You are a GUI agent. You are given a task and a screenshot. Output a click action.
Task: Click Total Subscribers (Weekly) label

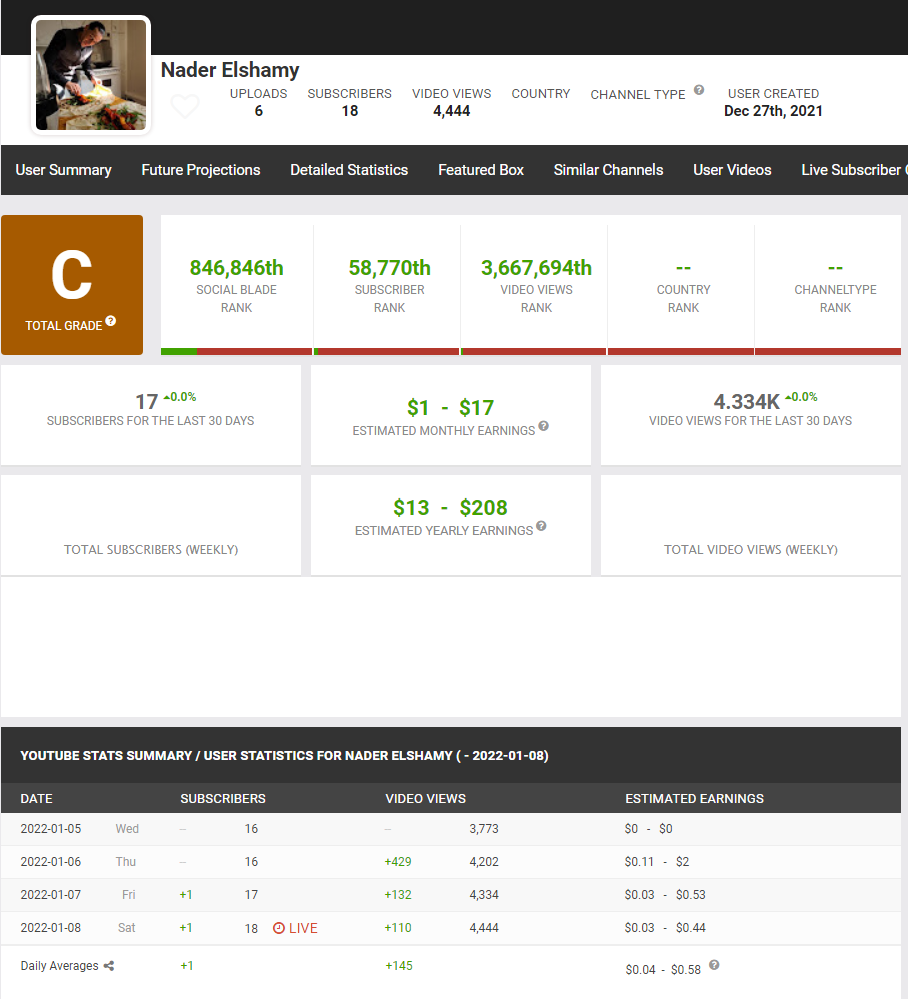151,549
